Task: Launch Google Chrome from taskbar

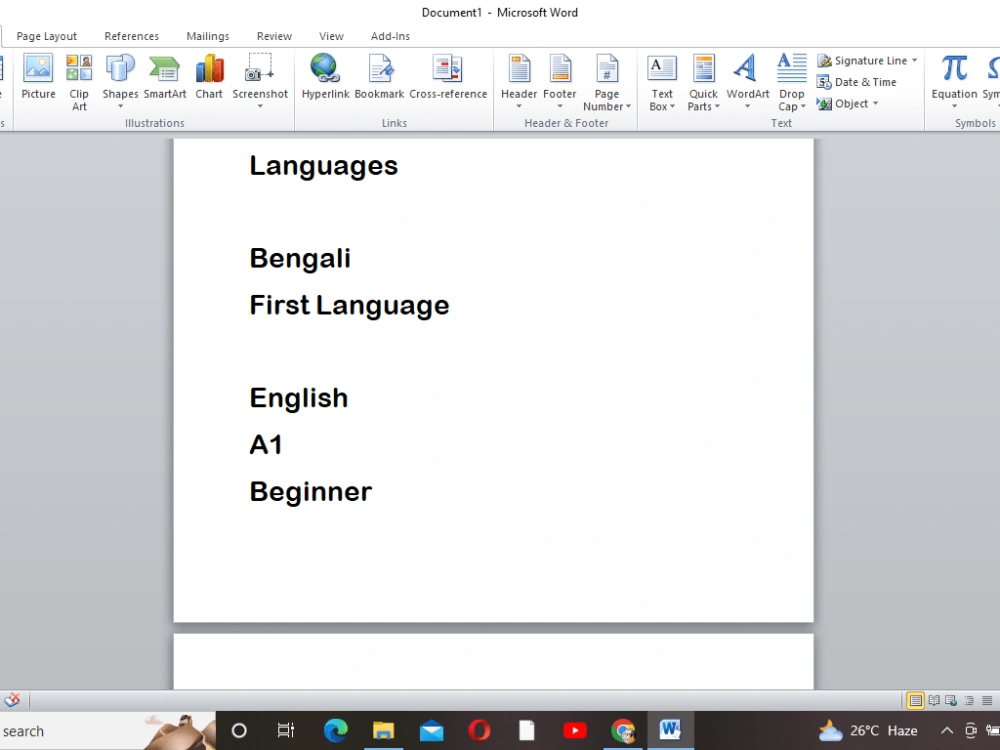Action: pyautogui.click(x=623, y=731)
